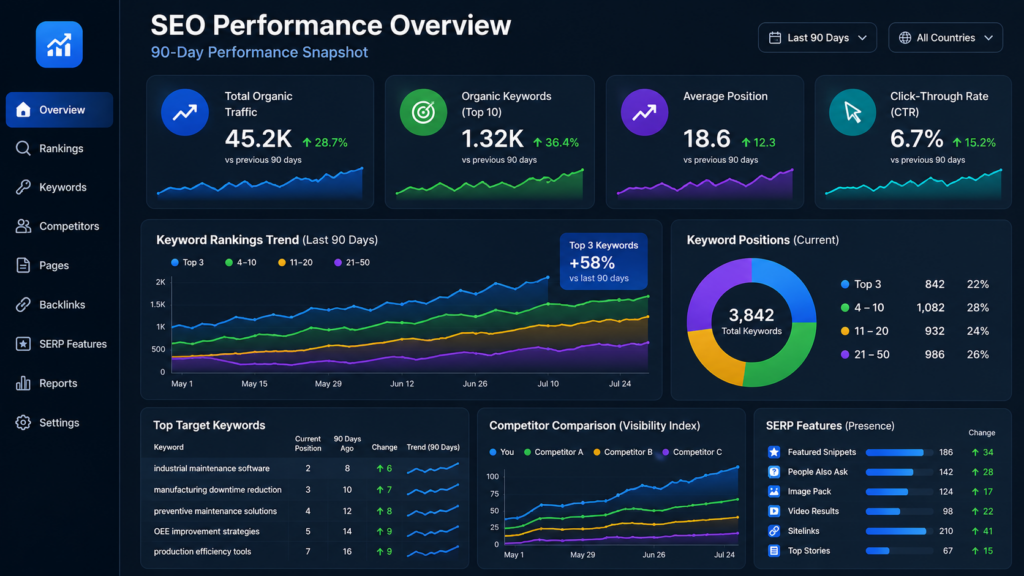The image size is (1024, 576).
Task: Open Rankings via the magnifier icon
Action: 23,148
